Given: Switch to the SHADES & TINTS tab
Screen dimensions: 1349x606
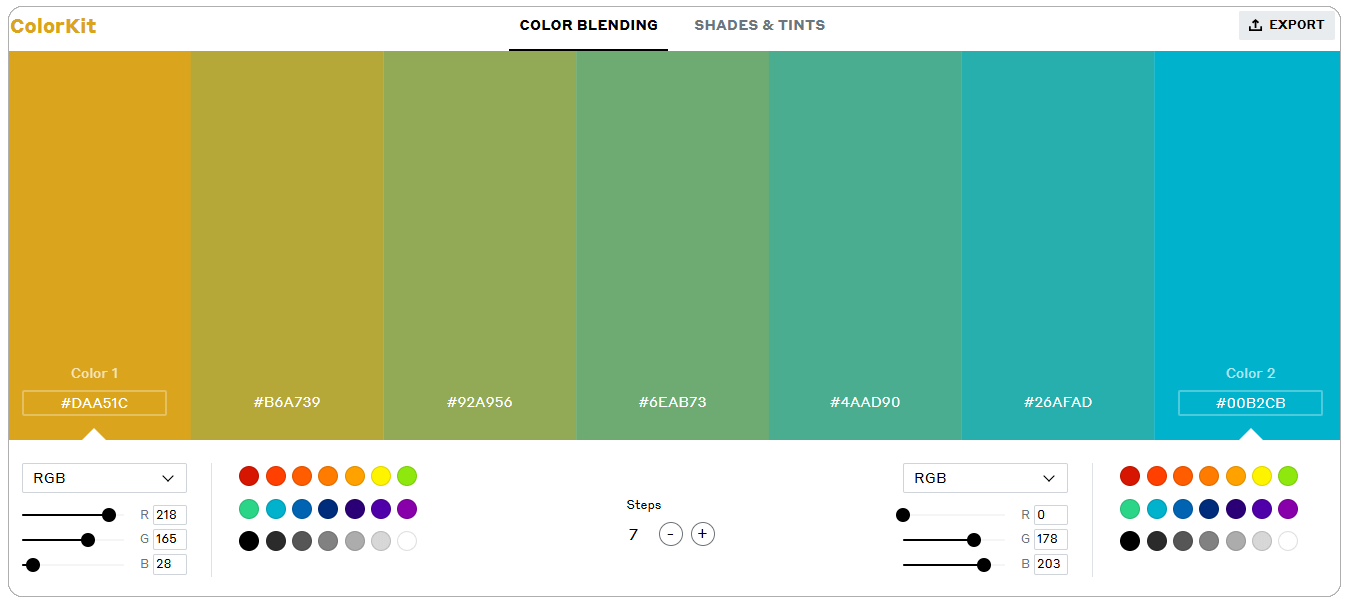Looking at the screenshot, I should click(759, 25).
